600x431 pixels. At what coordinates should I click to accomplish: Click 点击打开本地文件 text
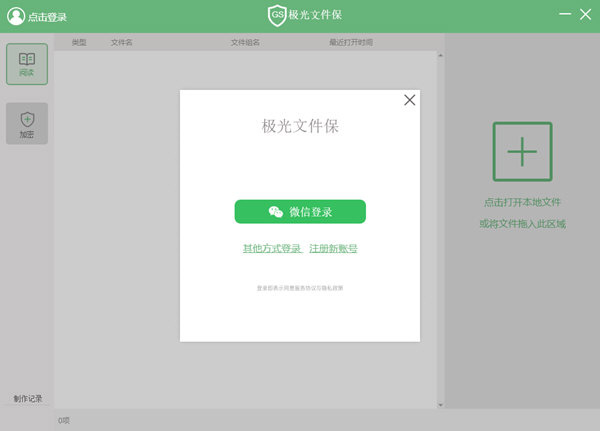coord(522,202)
